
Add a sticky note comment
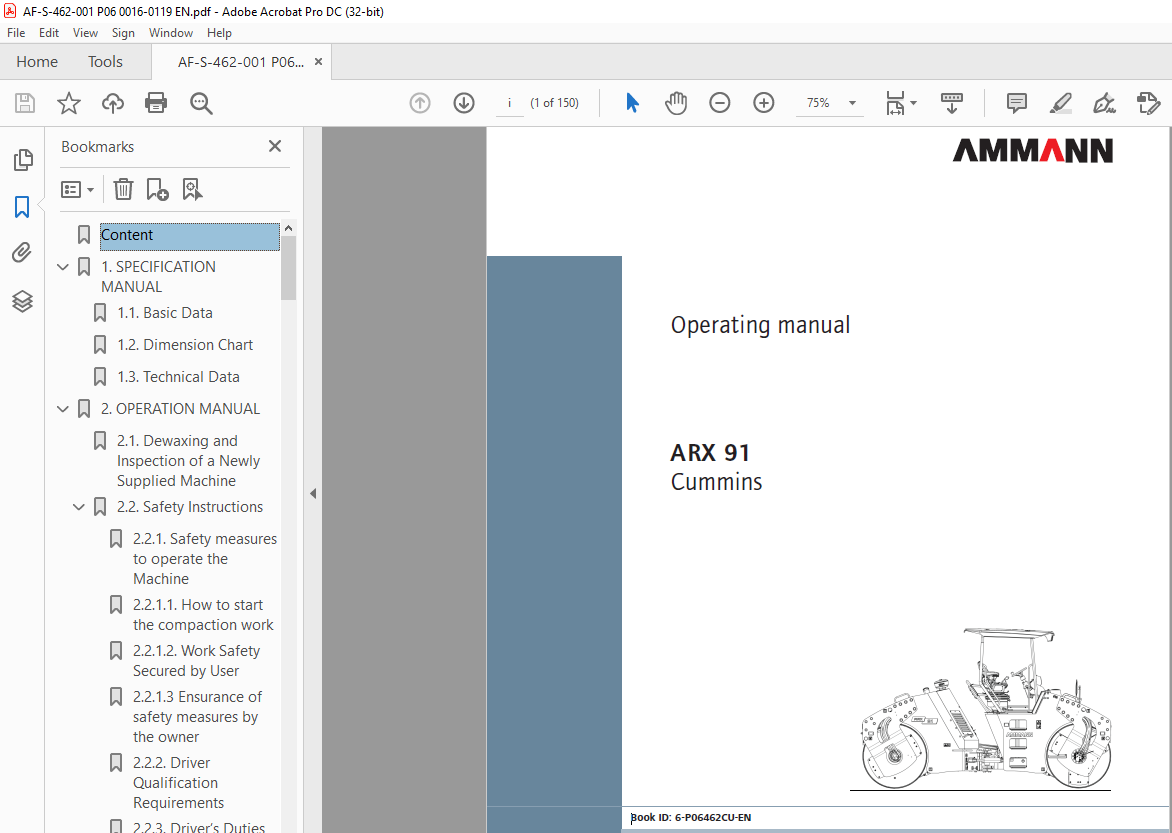tap(1017, 103)
